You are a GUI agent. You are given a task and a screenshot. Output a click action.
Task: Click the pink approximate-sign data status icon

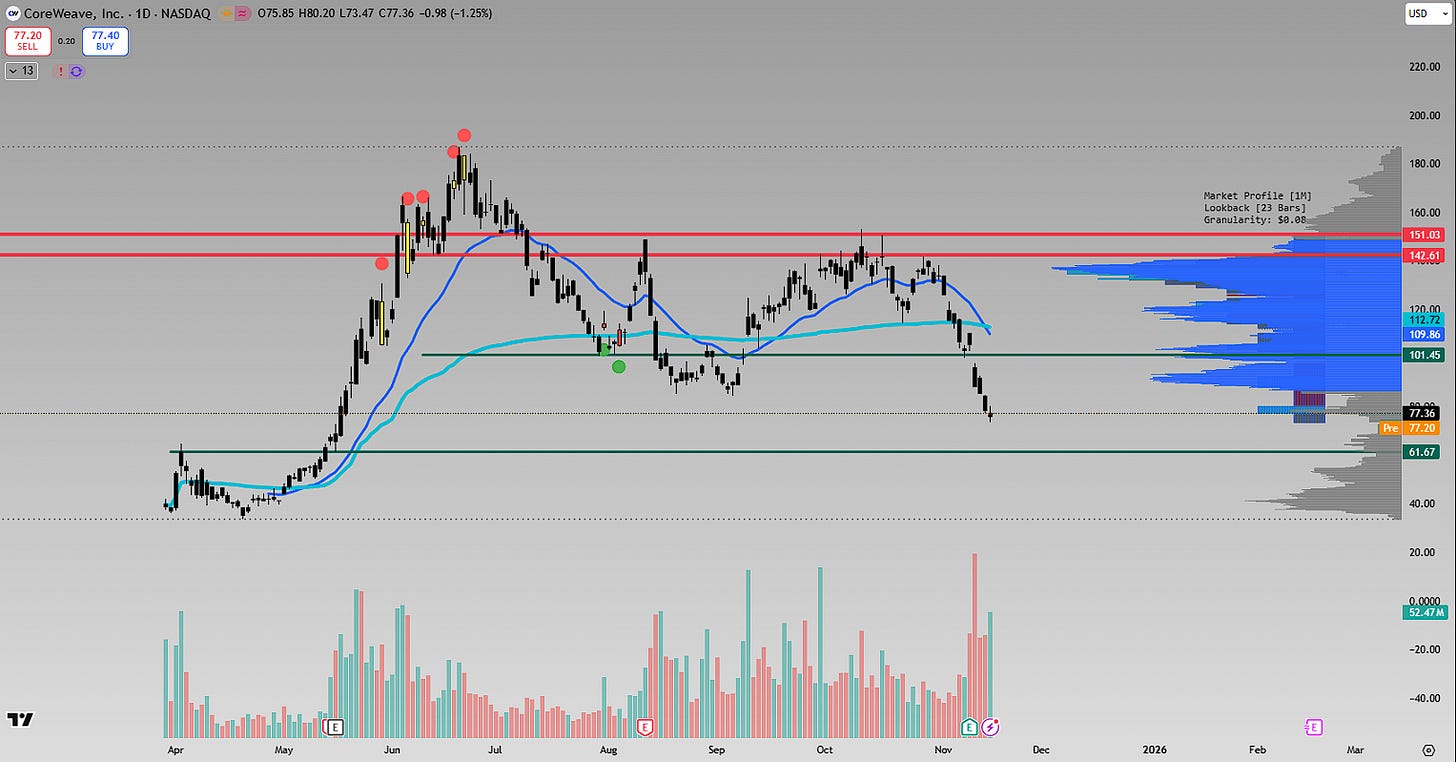coord(241,14)
